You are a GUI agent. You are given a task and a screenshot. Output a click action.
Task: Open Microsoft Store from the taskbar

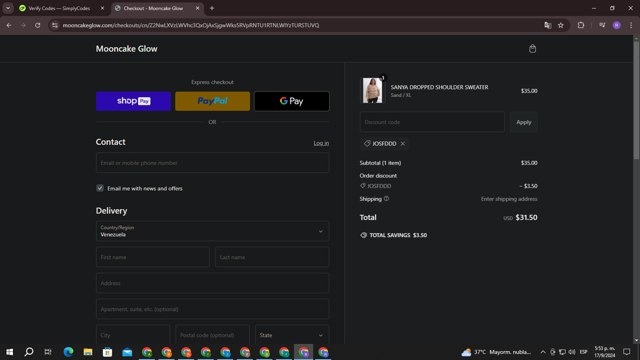tap(107, 352)
